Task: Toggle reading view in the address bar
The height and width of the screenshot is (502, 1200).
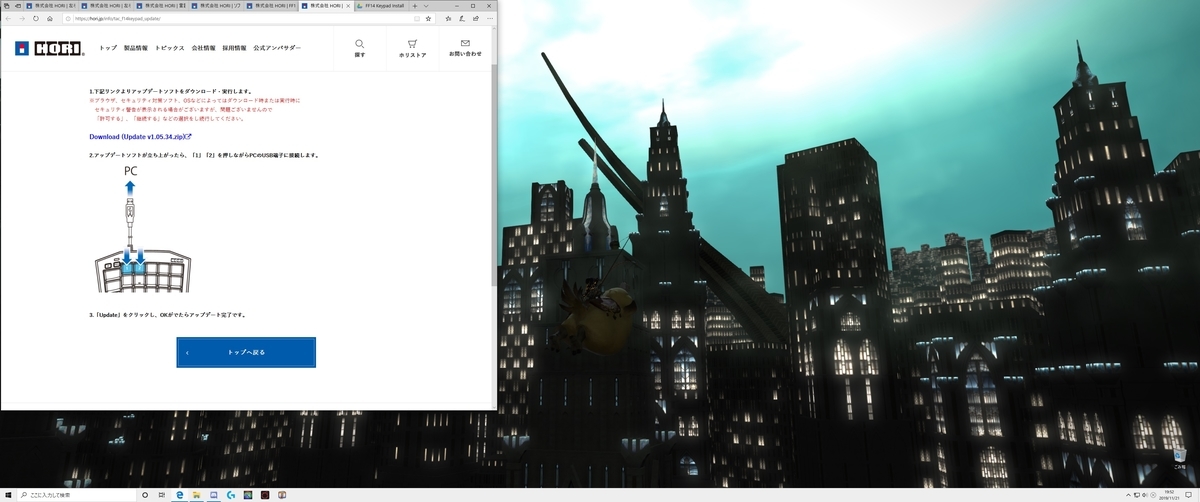Action: point(416,19)
